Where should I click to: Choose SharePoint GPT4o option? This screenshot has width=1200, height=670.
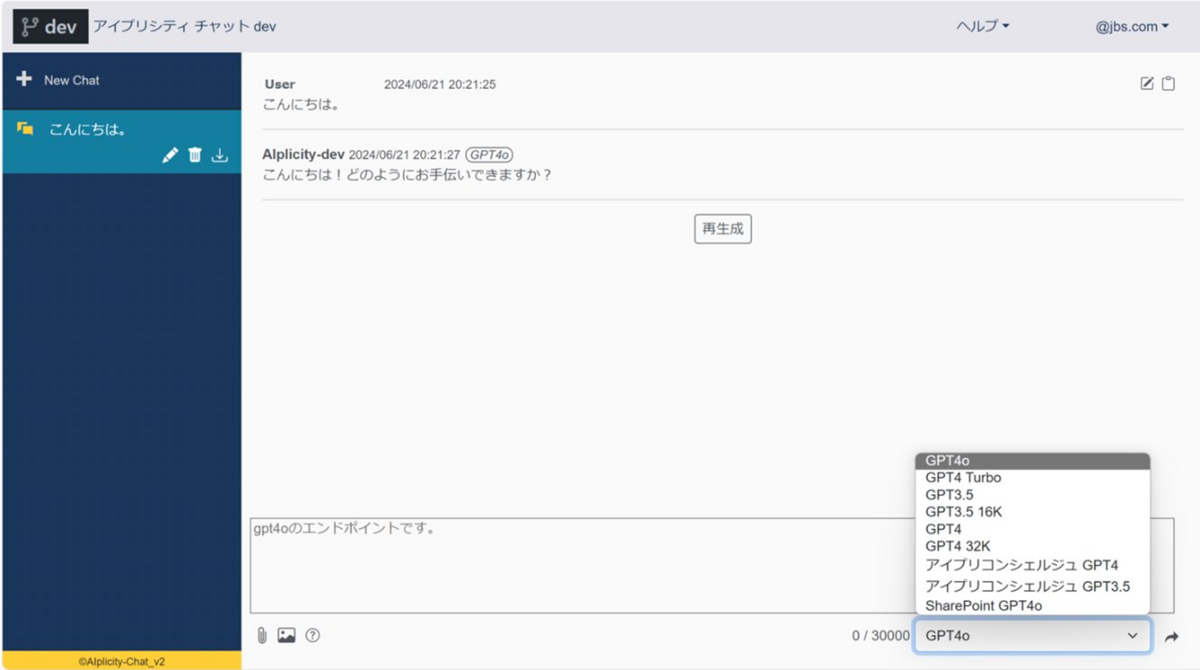pos(1032,605)
